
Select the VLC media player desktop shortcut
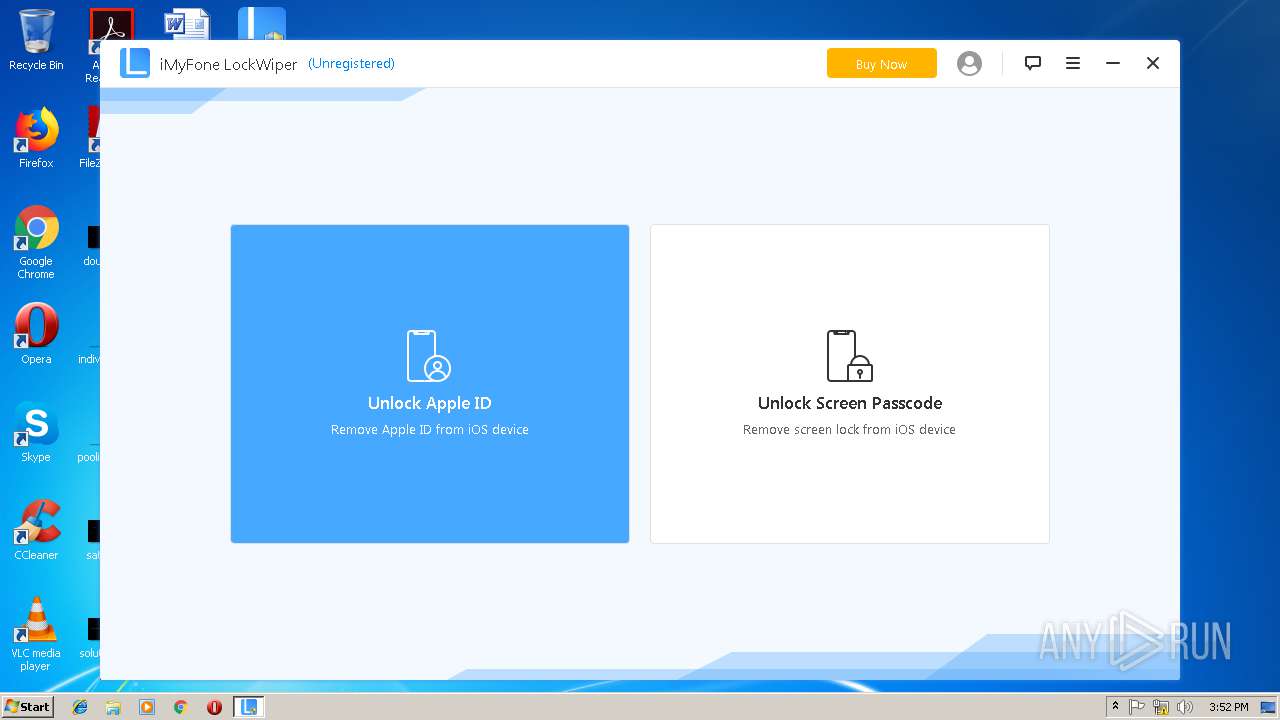[36, 634]
